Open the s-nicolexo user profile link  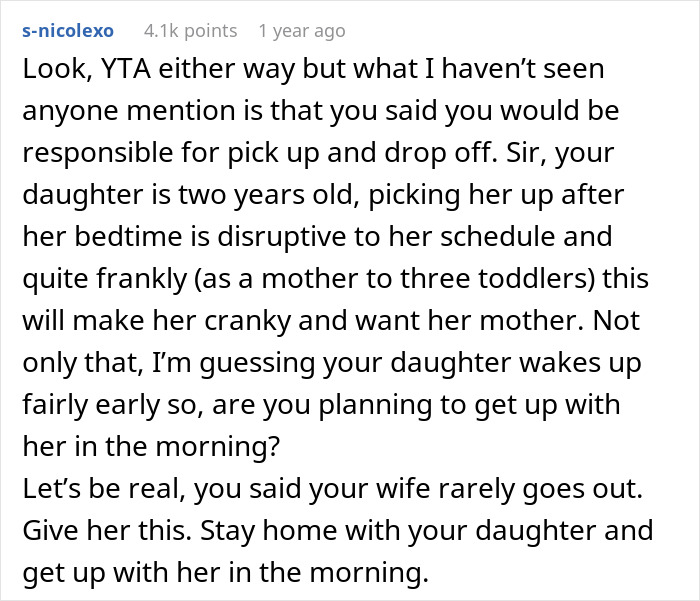coord(67,31)
